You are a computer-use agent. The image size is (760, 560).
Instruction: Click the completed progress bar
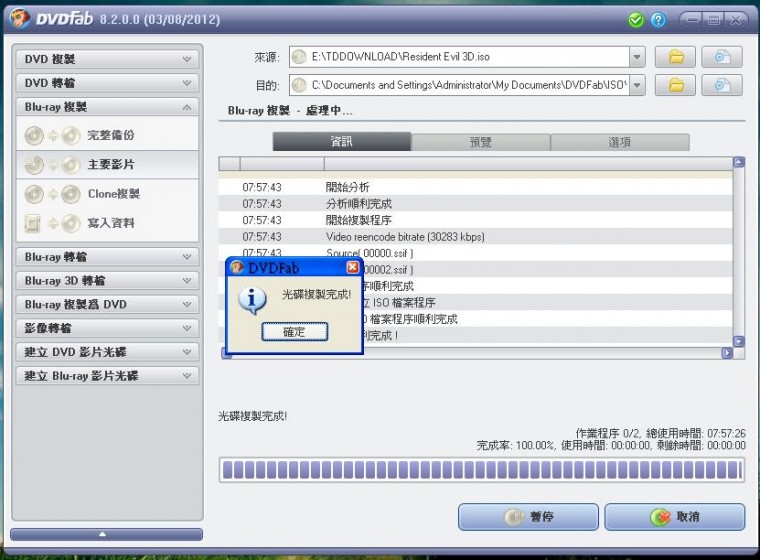(480, 470)
